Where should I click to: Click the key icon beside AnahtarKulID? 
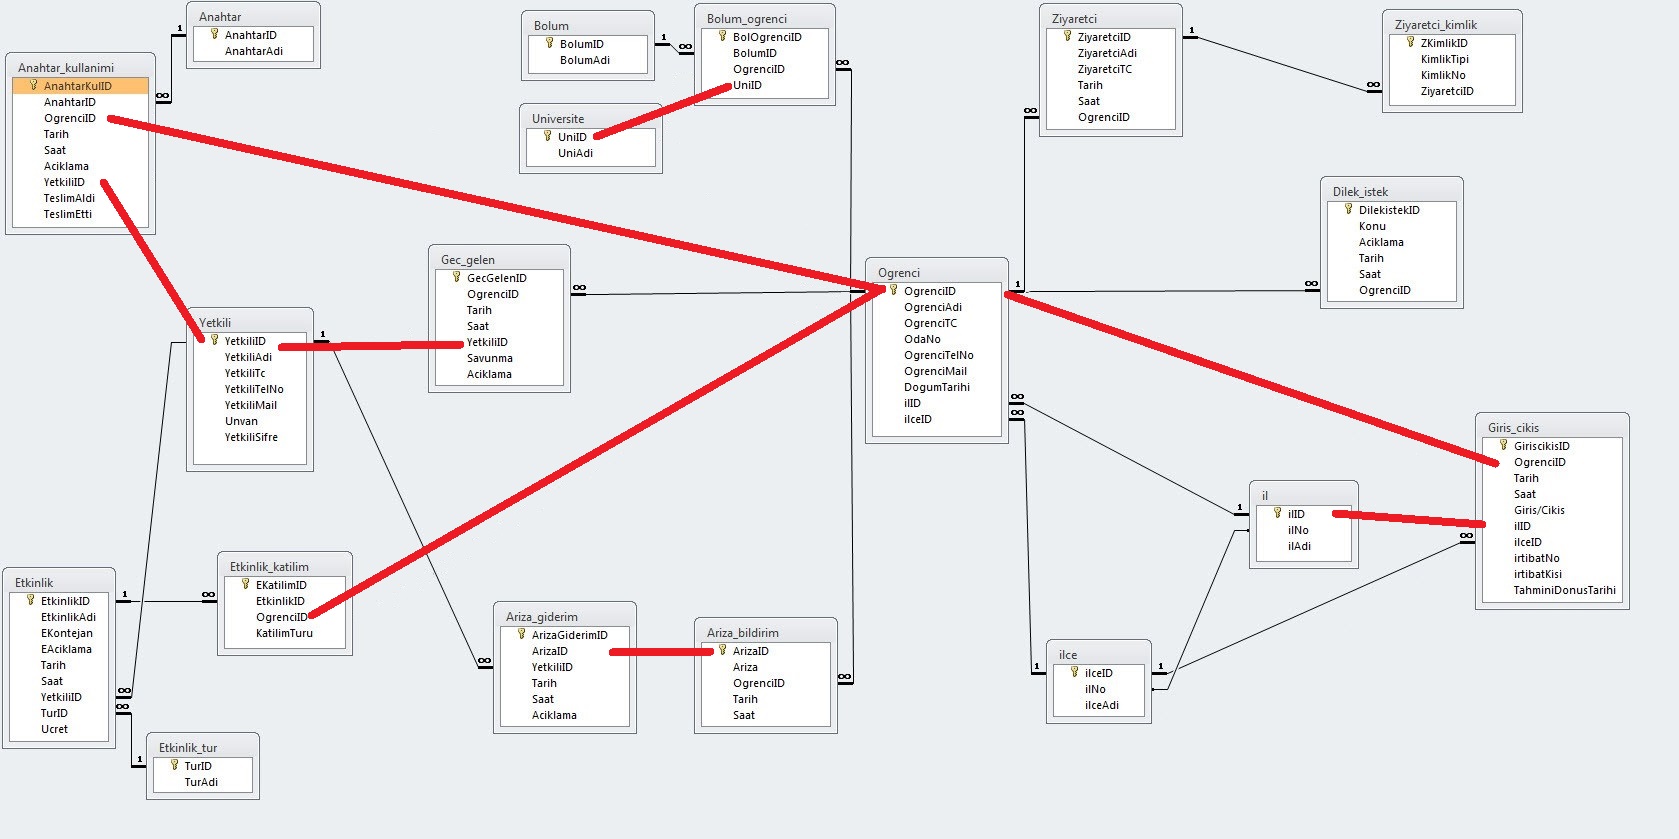coord(33,86)
